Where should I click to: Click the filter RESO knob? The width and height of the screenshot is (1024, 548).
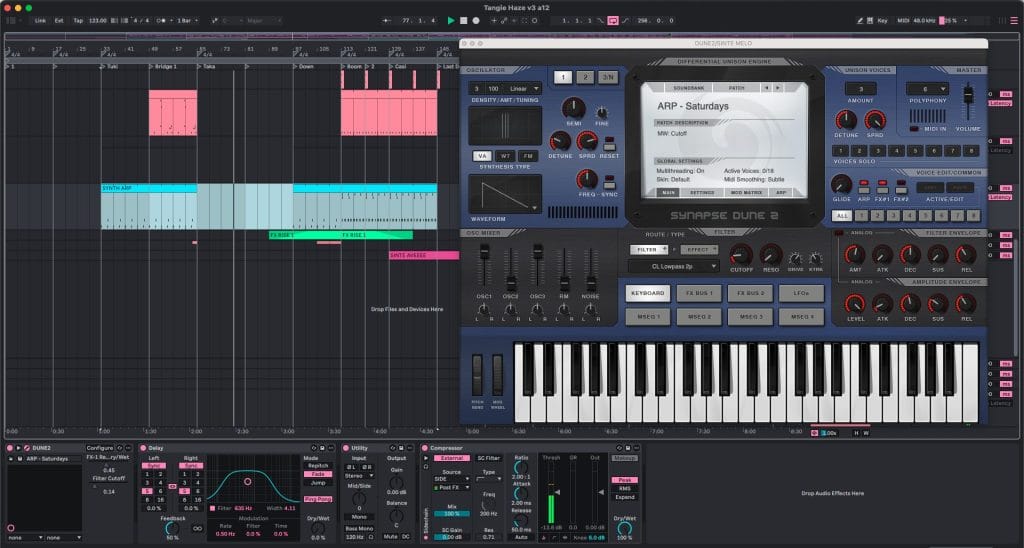coord(771,255)
